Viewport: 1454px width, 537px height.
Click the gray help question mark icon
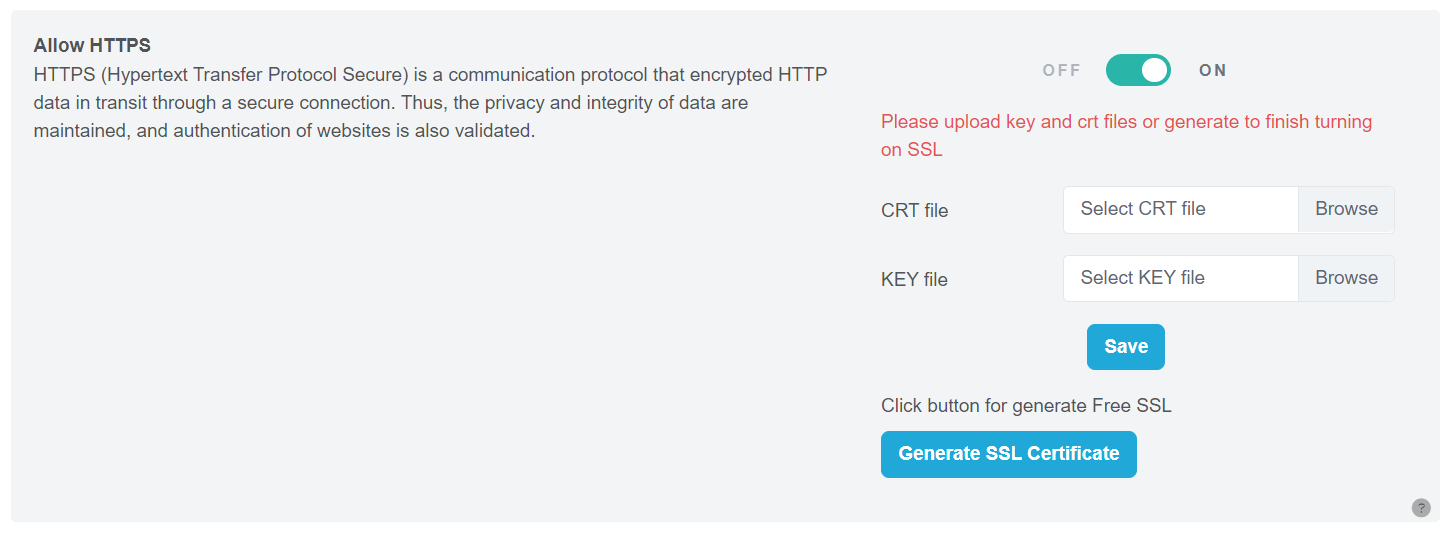point(1421,508)
